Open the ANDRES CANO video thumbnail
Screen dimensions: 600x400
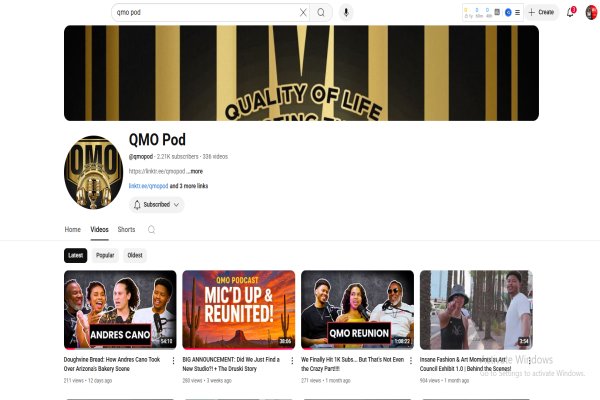(x=120, y=310)
